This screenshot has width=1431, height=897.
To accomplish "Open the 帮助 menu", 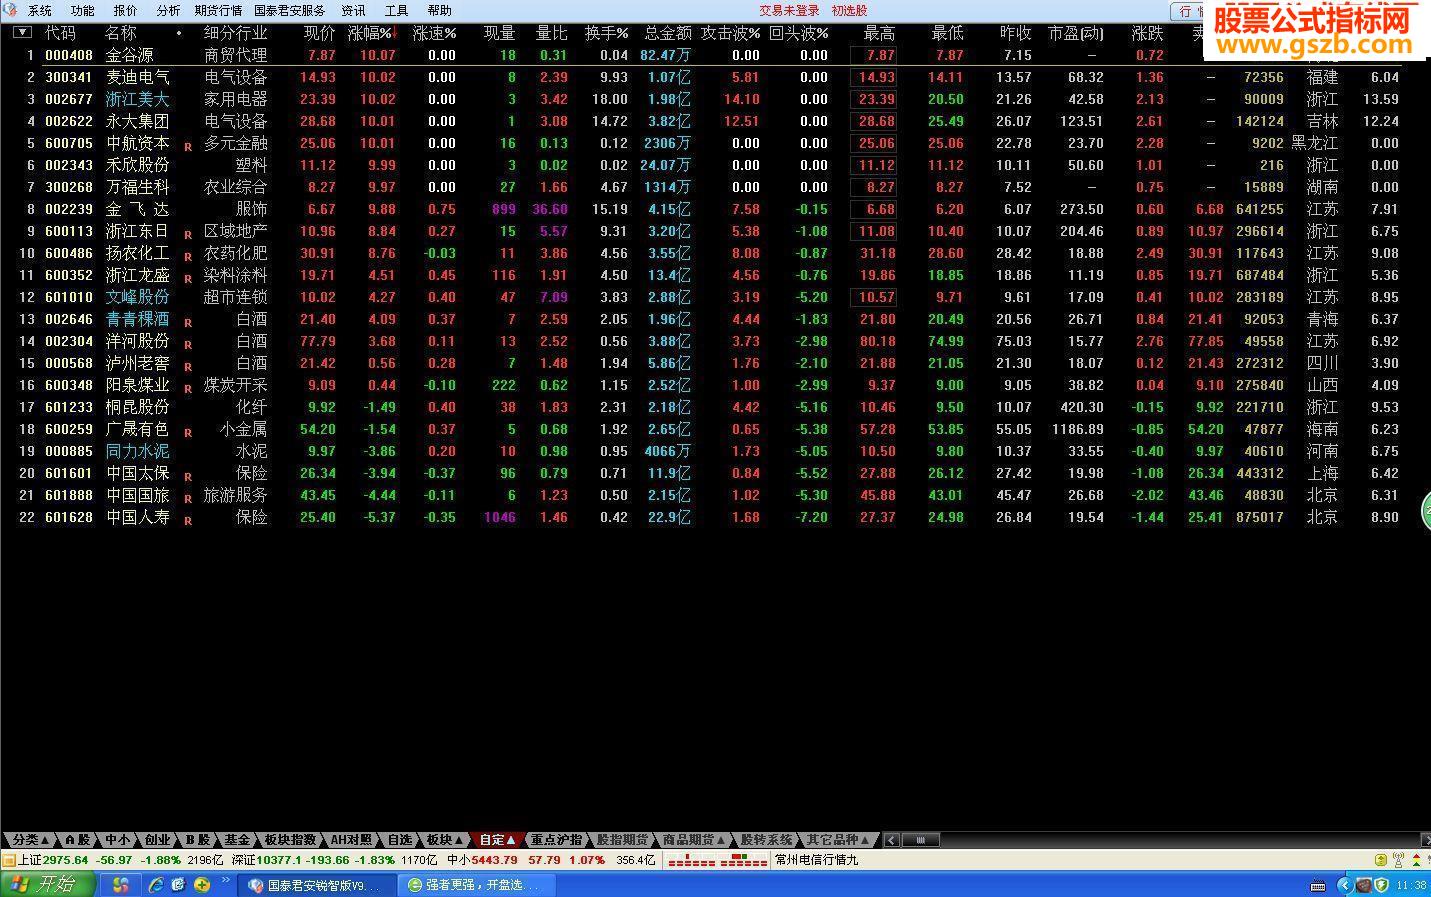I will [x=439, y=11].
